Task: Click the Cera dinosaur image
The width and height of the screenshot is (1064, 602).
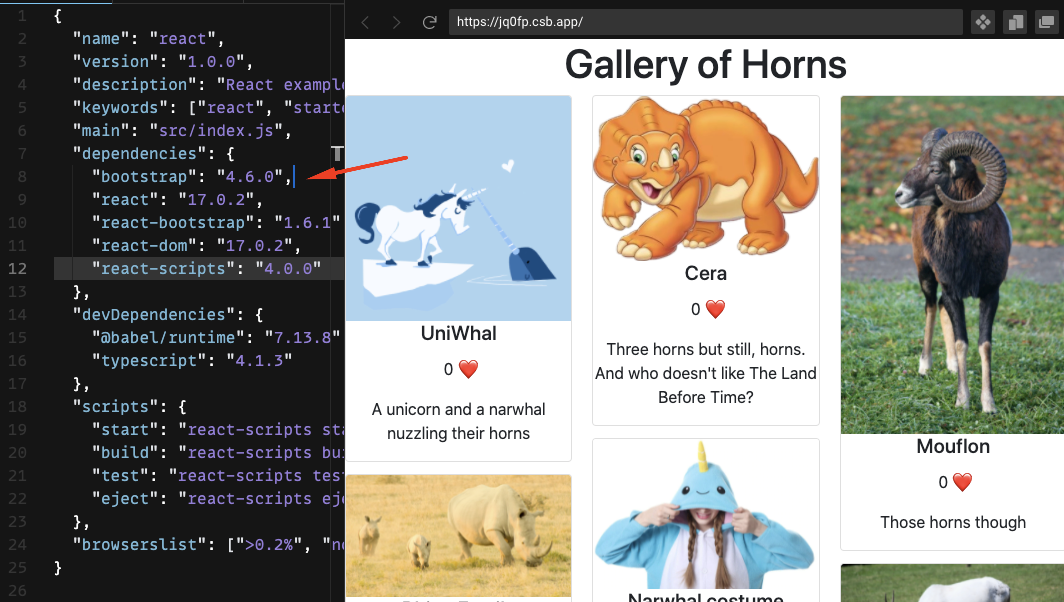Action: tap(706, 180)
